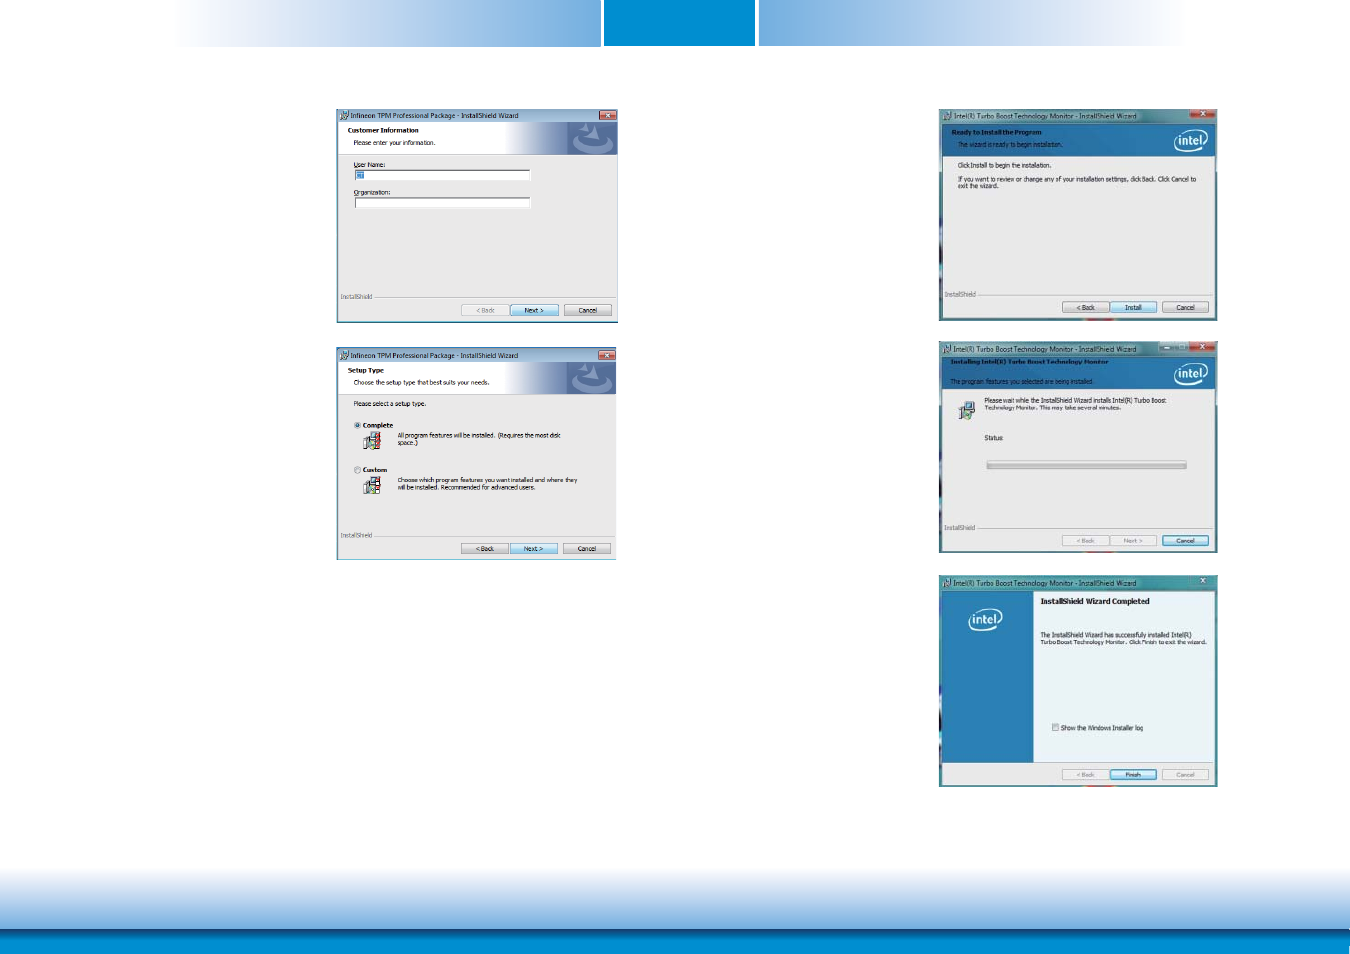Viewport: 1350px width, 954px height.
Task: Click Finish in Wizard Completed dialog
Action: coord(1133,774)
